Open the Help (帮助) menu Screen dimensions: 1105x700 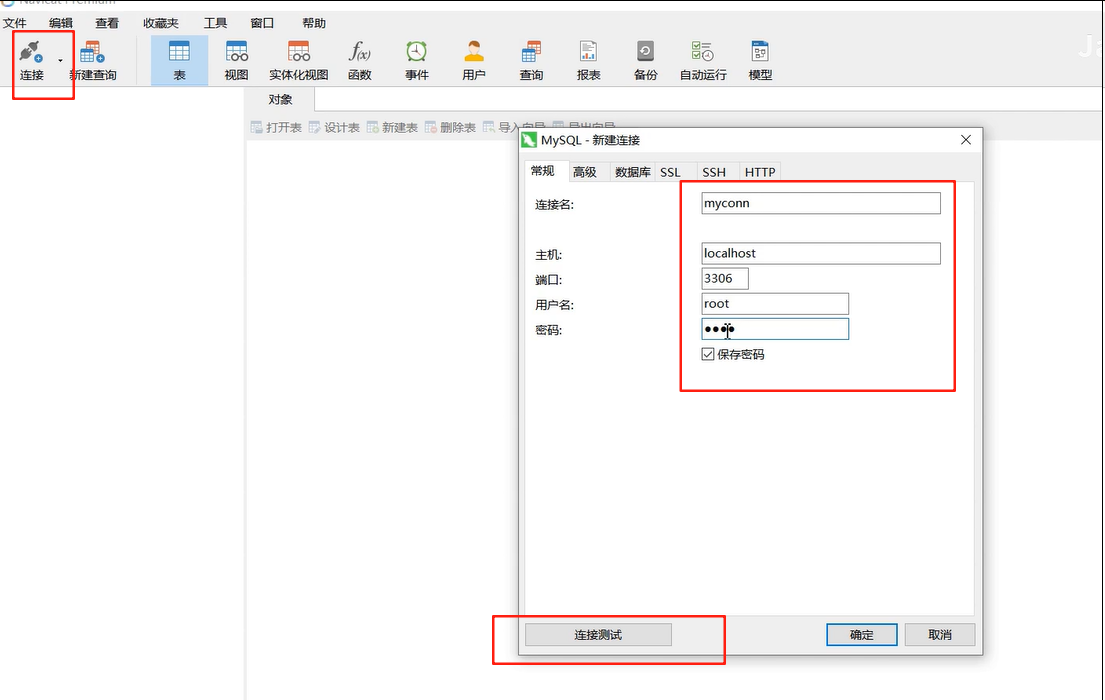tap(314, 23)
